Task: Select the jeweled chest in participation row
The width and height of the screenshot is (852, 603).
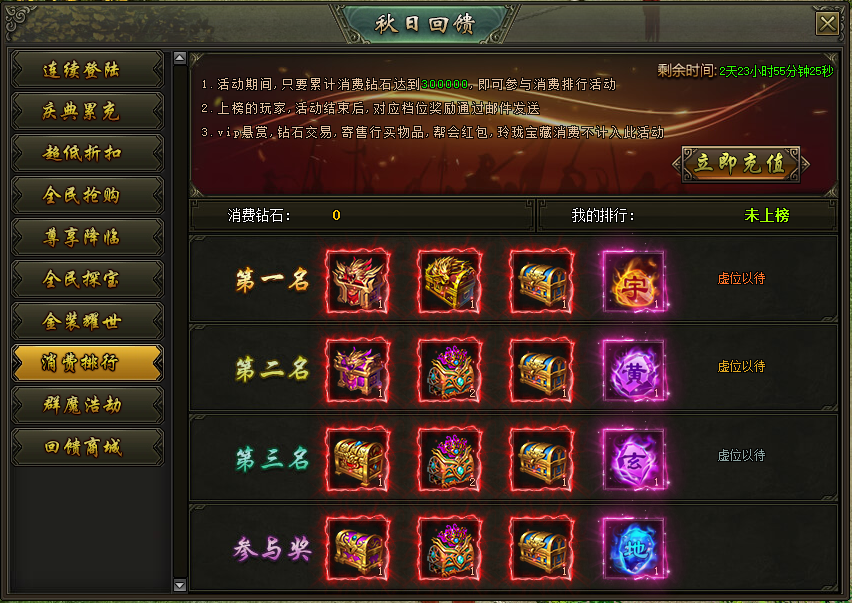Action: pyautogui.click(x=450, y=548)
